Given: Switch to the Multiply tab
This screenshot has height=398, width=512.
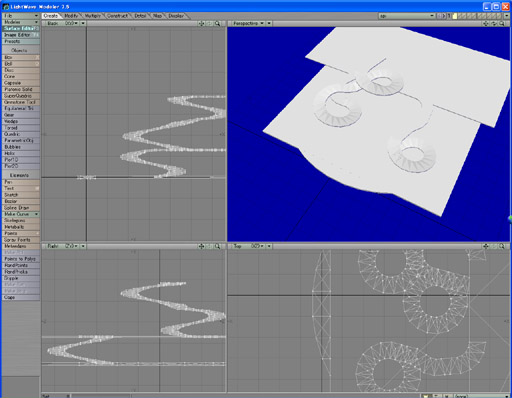Looking at the screenshot, I should pyautogui.click(x=92, y=16).
